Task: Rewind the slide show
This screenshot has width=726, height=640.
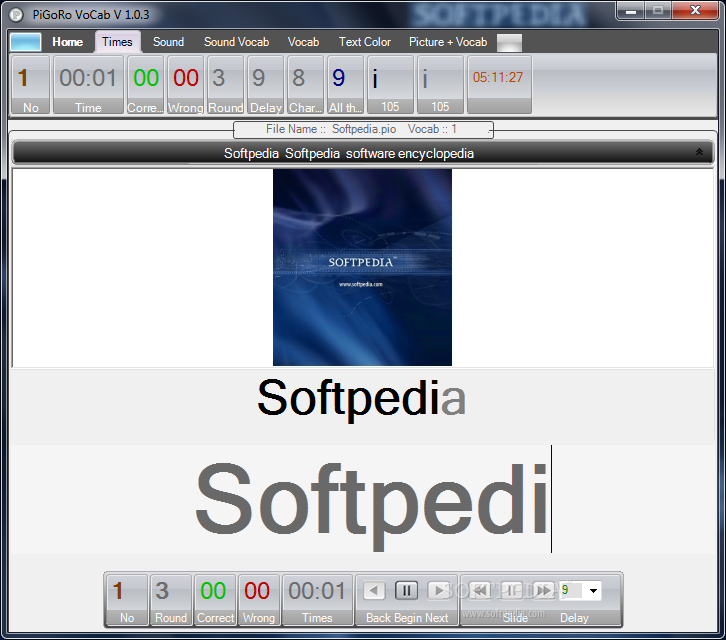Action: [481, 590]
